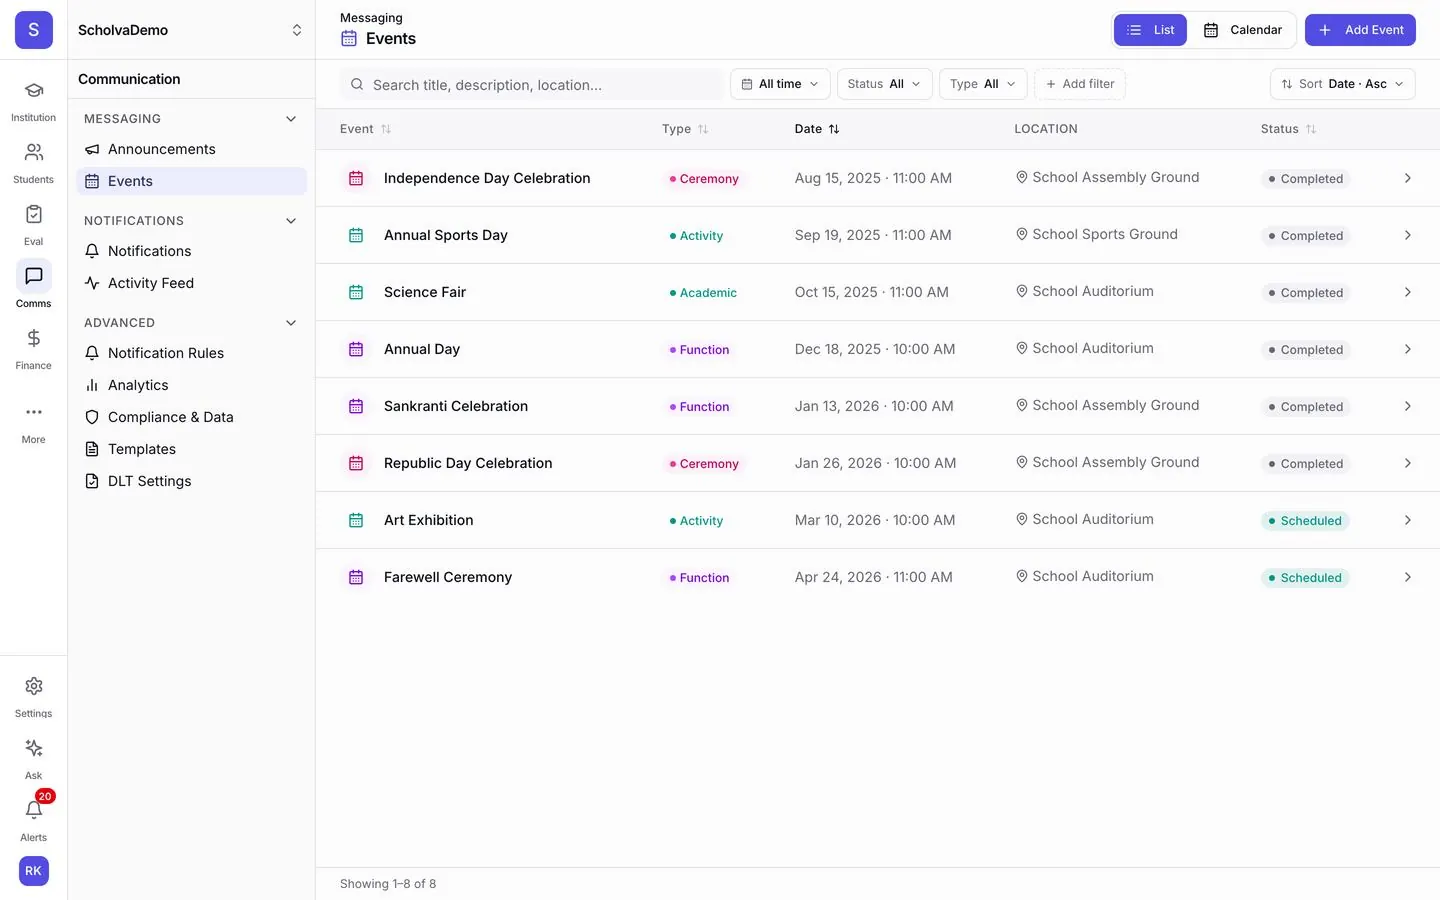
Task: Open the Farewell Ceremony row chevron
Action: pyautogui.click(x=1407, y=577)
